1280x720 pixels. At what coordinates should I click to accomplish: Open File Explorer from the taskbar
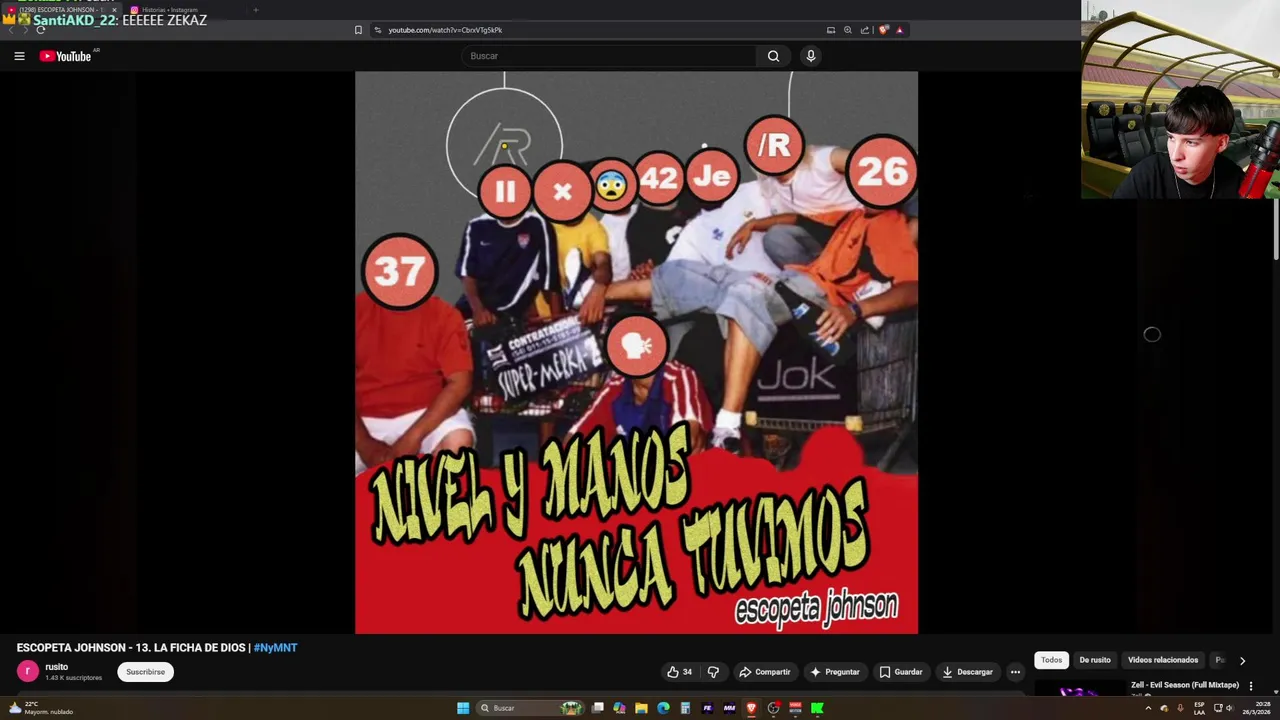click(x=641, y=708)
